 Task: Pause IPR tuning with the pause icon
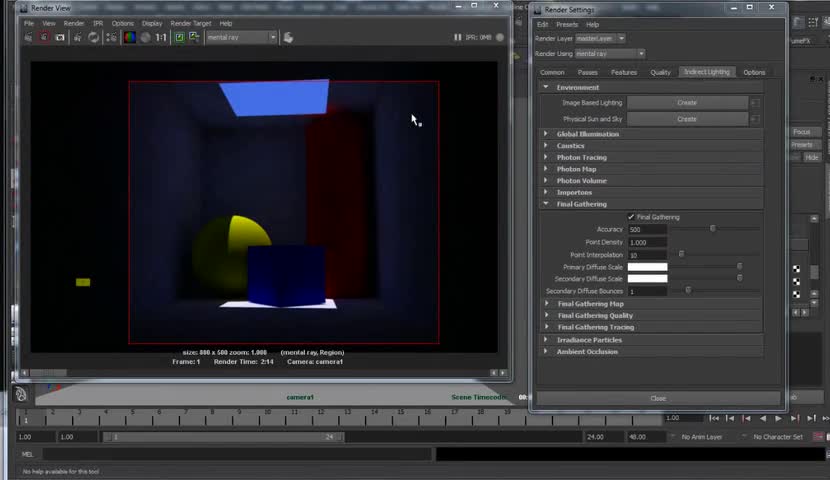coord(457,38)
